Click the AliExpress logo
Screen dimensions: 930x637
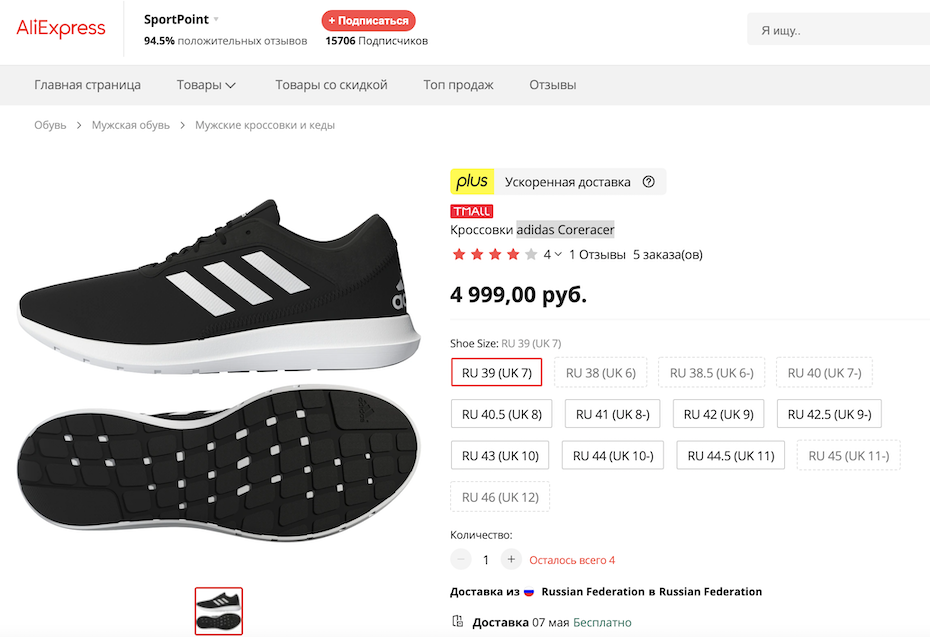tap(61, 29)
